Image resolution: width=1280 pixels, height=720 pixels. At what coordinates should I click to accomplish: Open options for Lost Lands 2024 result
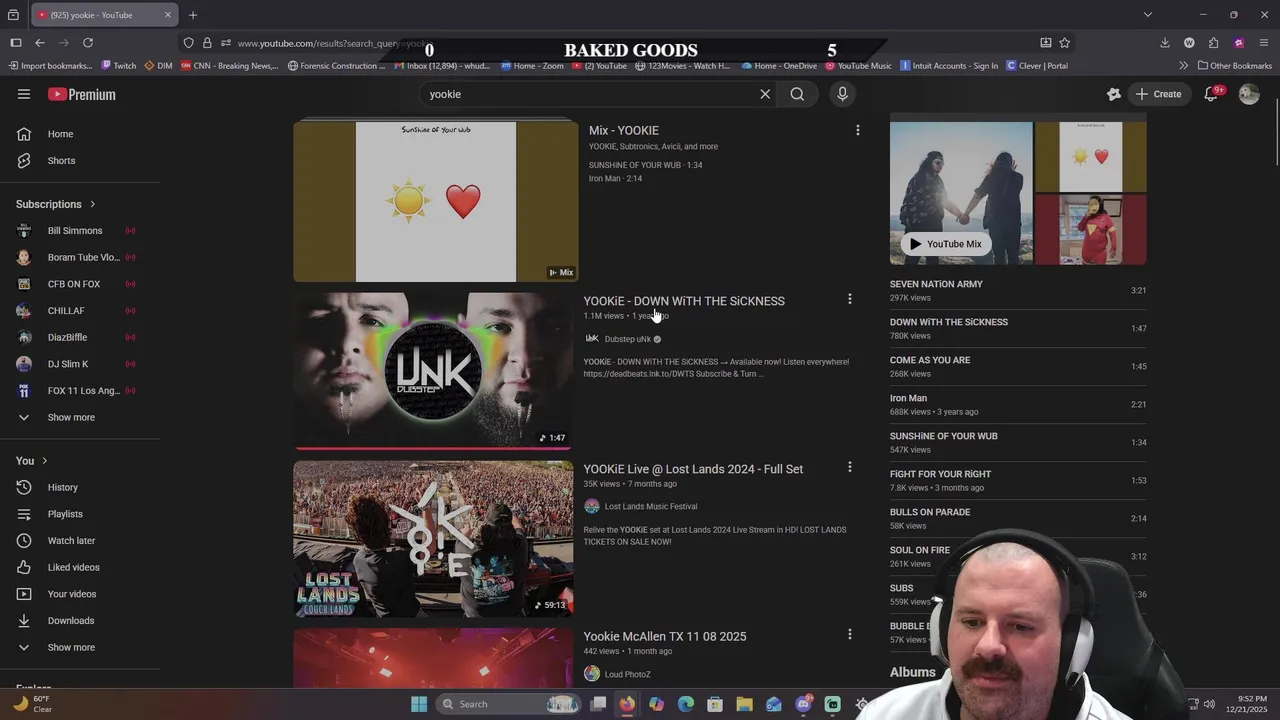click(x=850, y=467)
